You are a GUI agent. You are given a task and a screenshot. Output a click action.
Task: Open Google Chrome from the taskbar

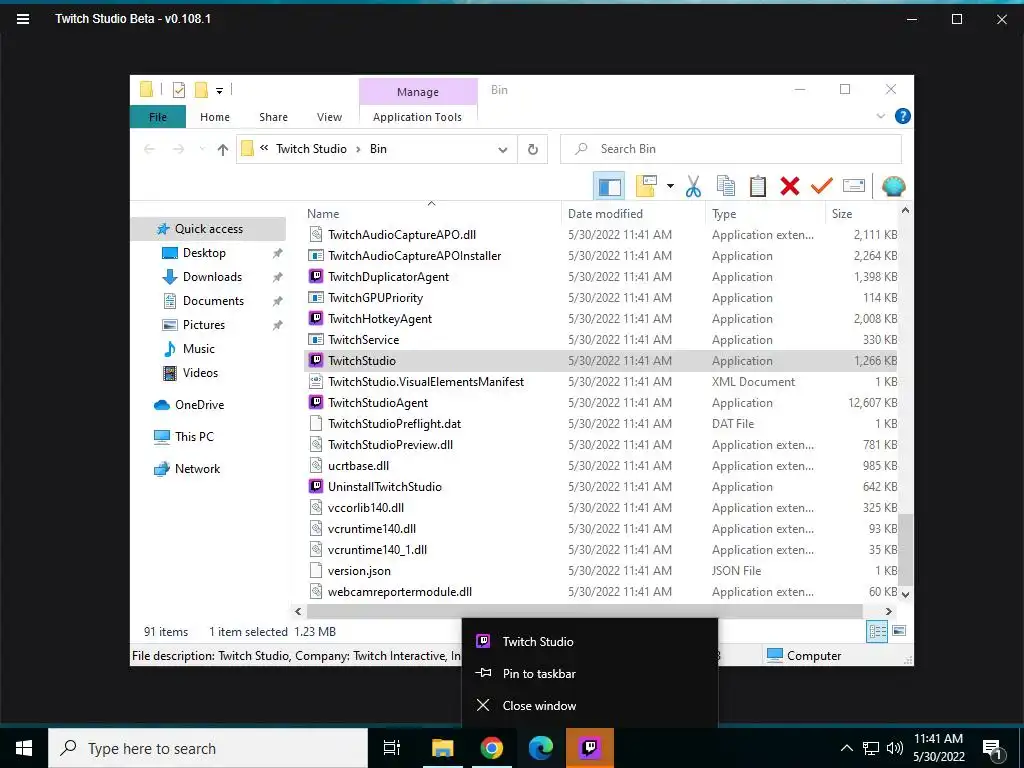tap(491, 748)
